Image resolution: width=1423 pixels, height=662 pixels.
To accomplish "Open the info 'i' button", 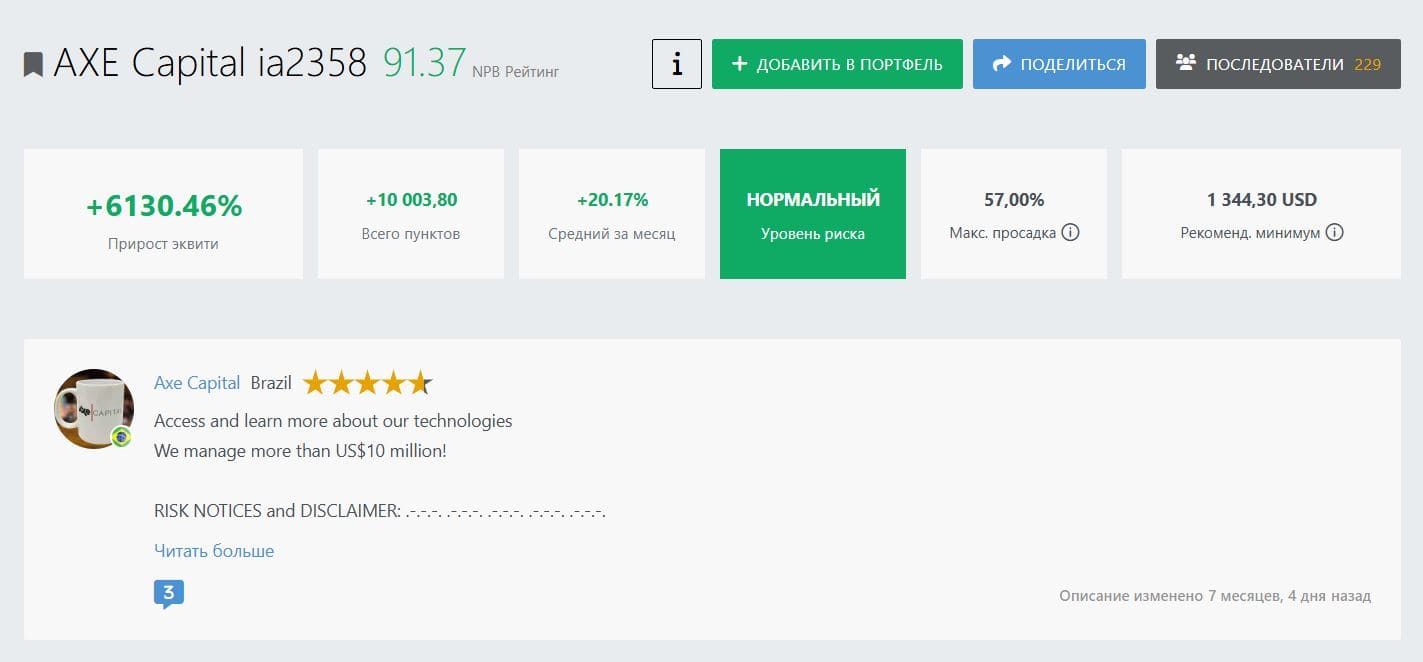I will 677,64.
